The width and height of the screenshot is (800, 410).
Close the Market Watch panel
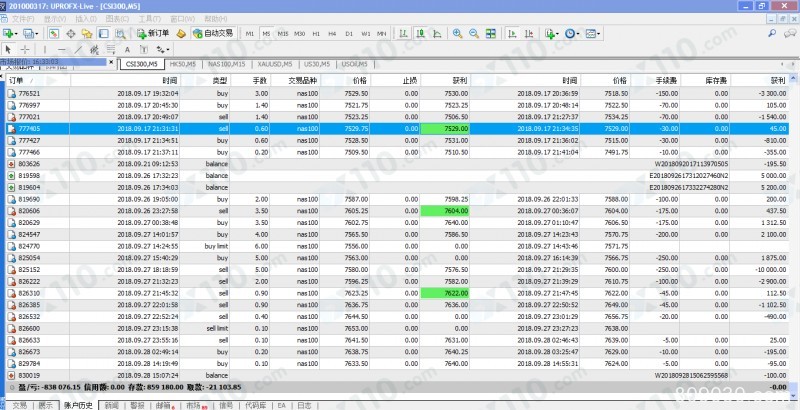(111, 62)
